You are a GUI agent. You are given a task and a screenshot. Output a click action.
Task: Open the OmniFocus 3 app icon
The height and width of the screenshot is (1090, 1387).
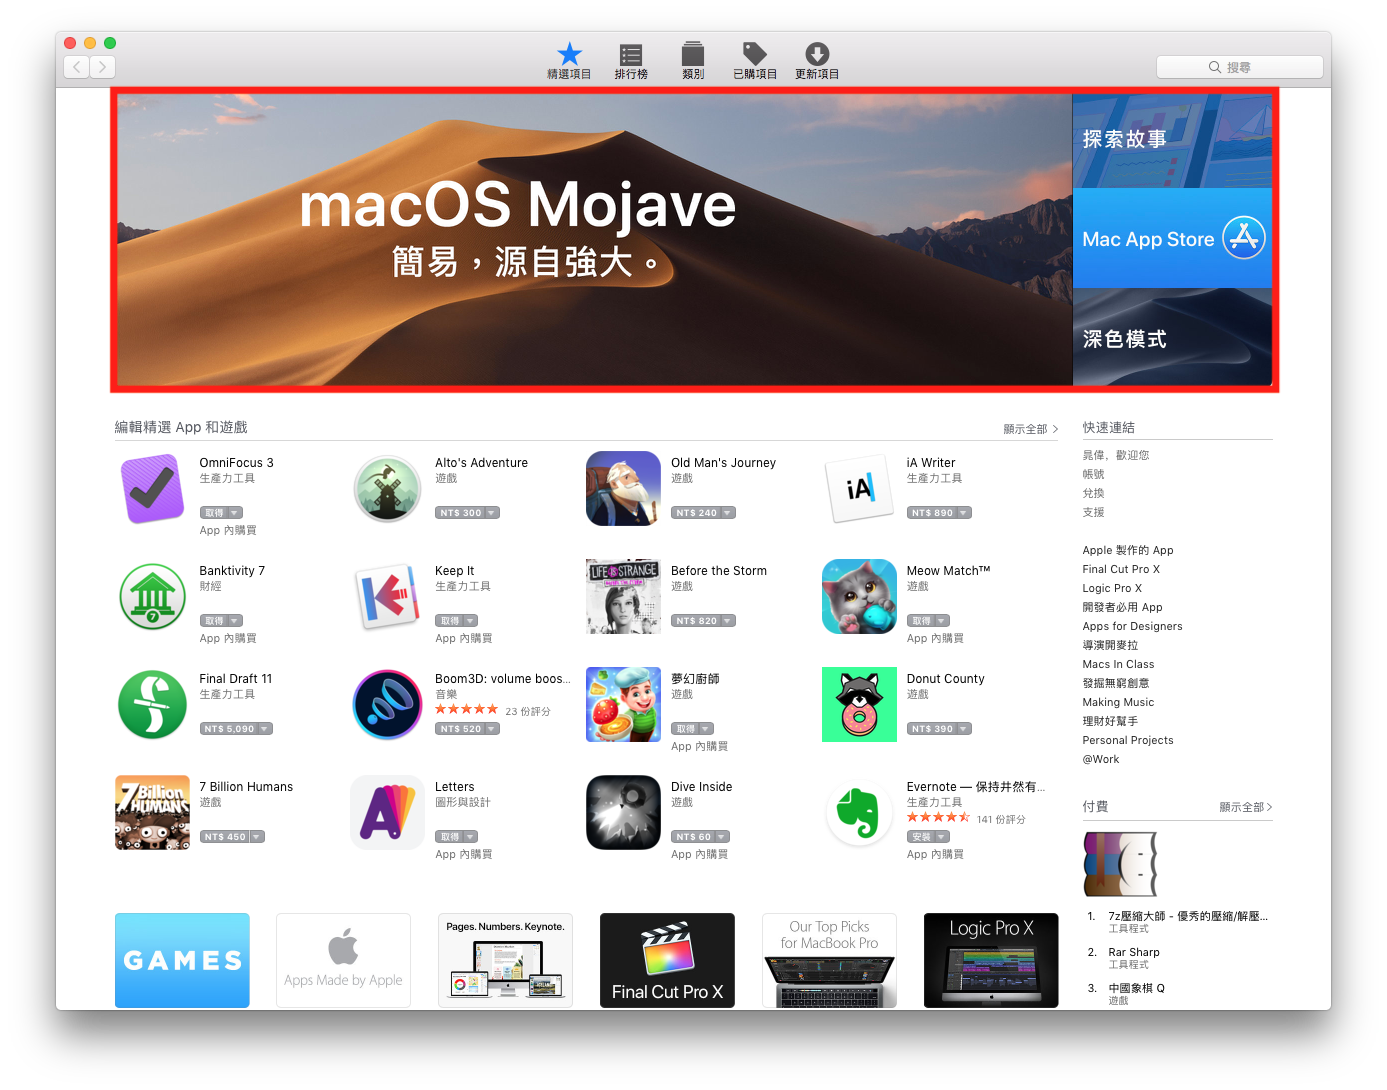click(152, 489)
